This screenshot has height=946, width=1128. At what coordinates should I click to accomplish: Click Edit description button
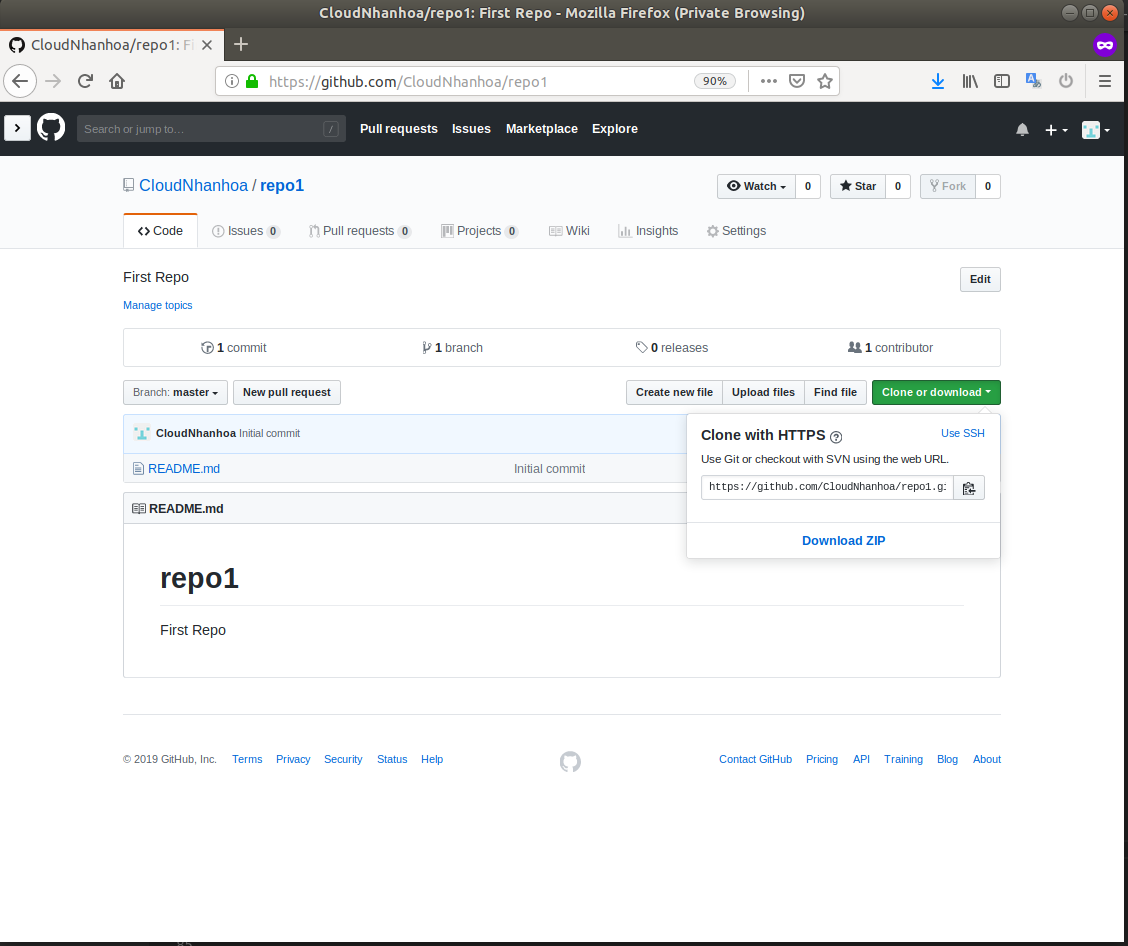click(x=980, y=279)
